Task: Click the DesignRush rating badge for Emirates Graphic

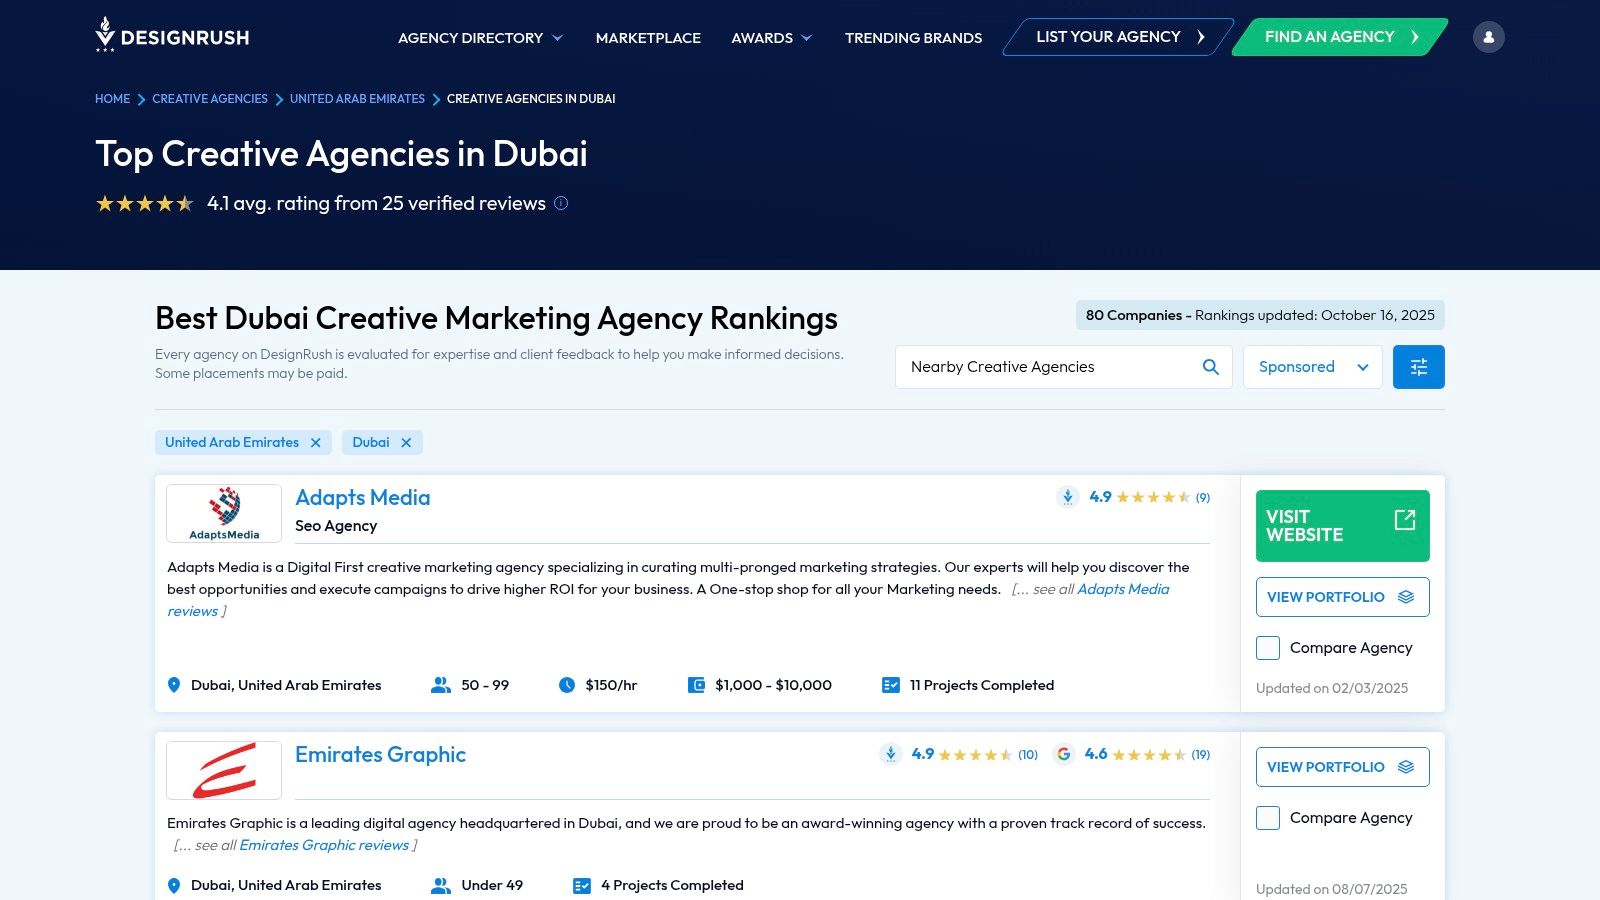Action: [890, 754]
